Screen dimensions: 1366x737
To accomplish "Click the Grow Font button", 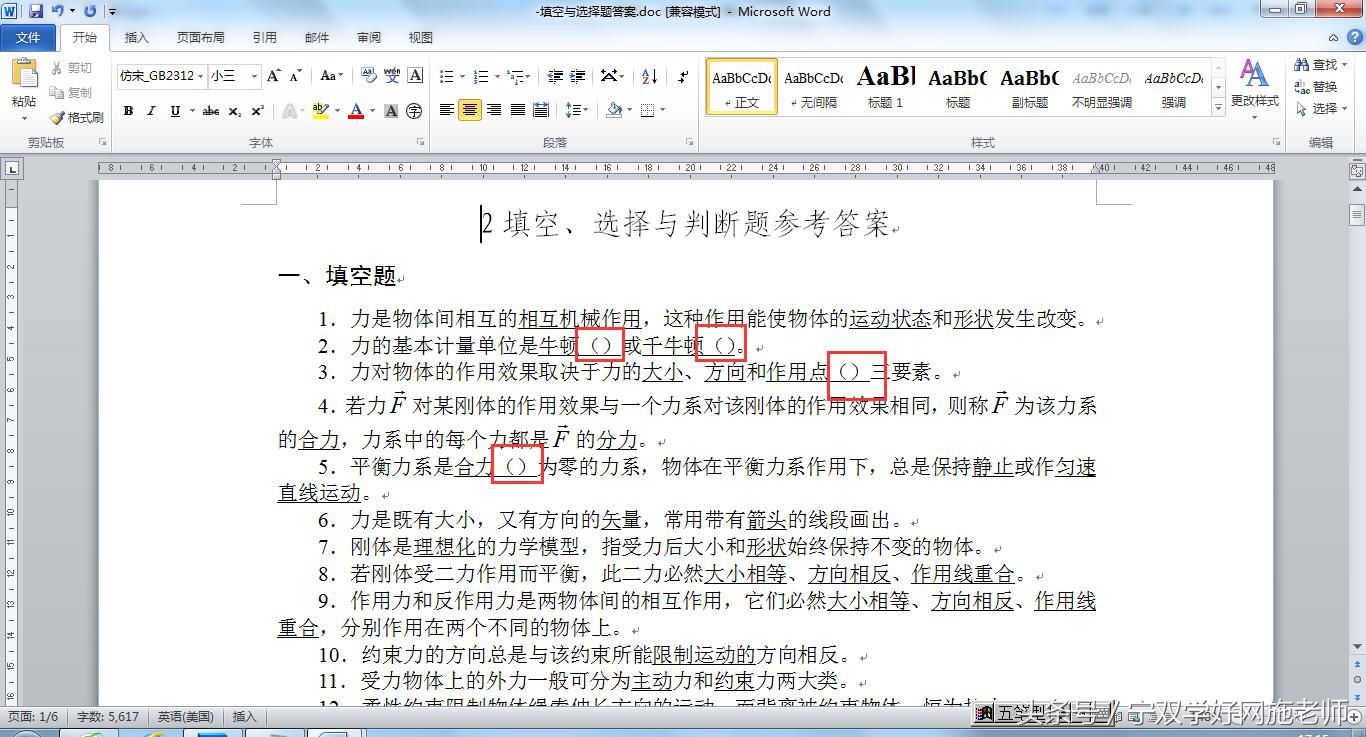I will point(273,76).
